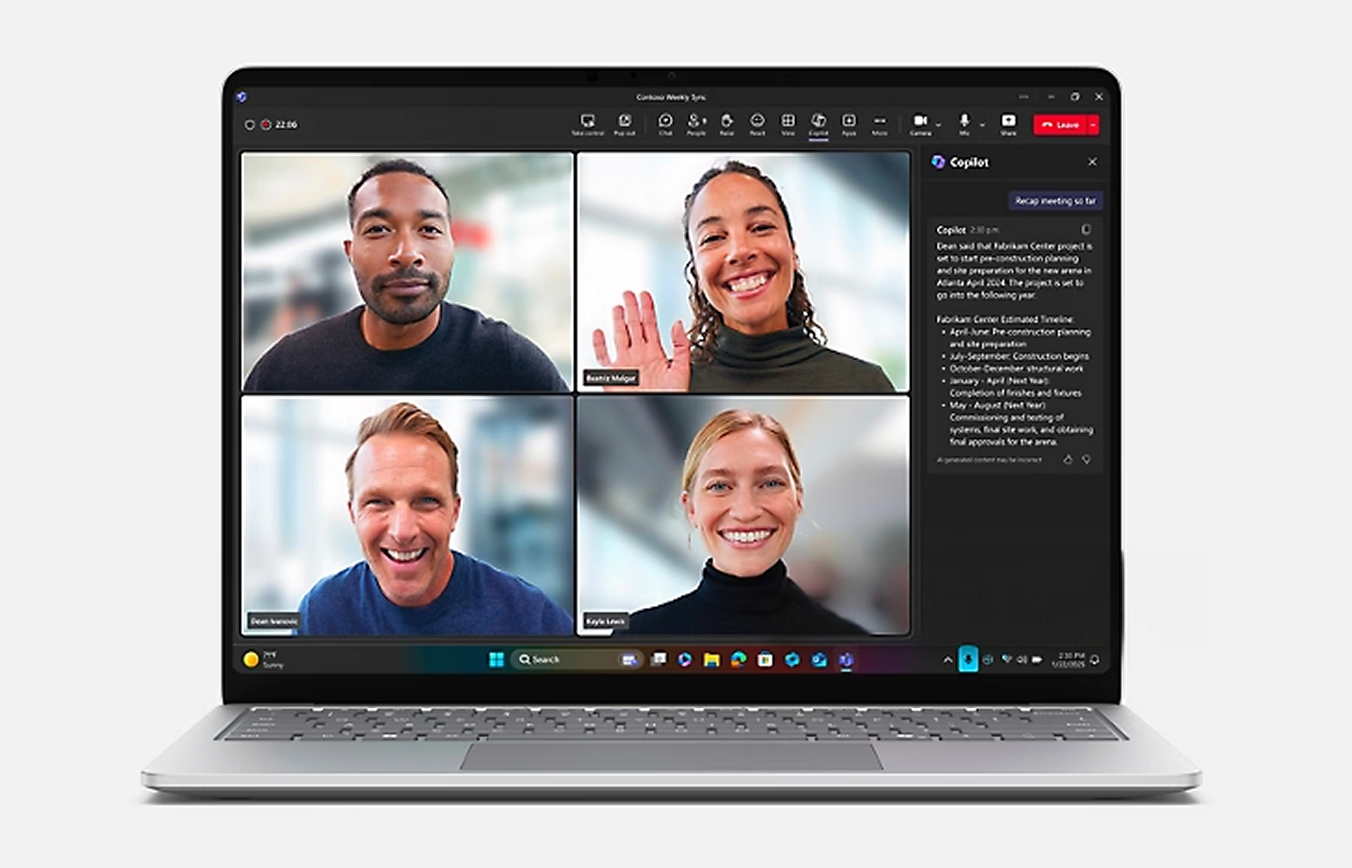The image size is (1352, 868).
Task: Pop out the meeting window
Action: 624,124
